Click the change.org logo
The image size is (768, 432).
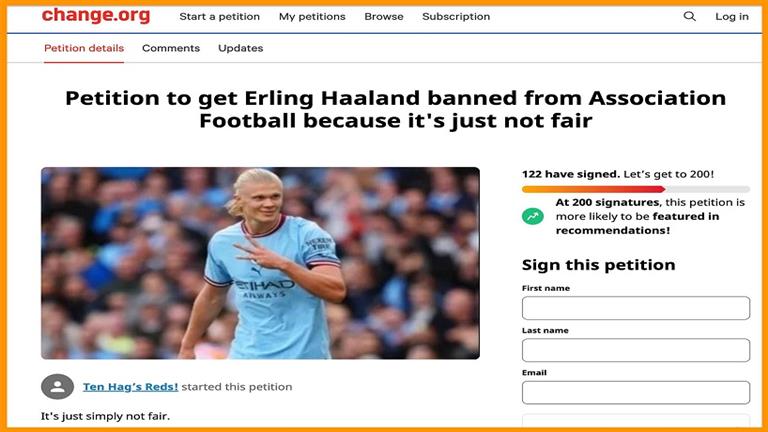tap(96, 15)
